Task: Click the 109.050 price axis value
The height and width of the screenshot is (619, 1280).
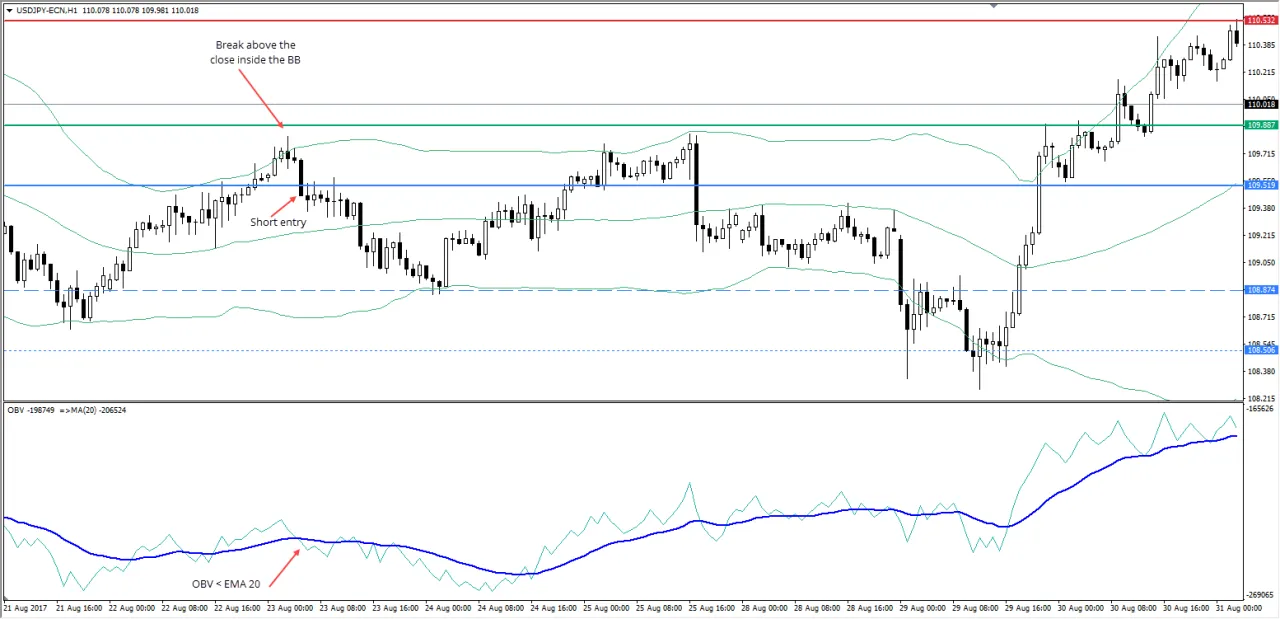Action: [x=1261, y=262]
